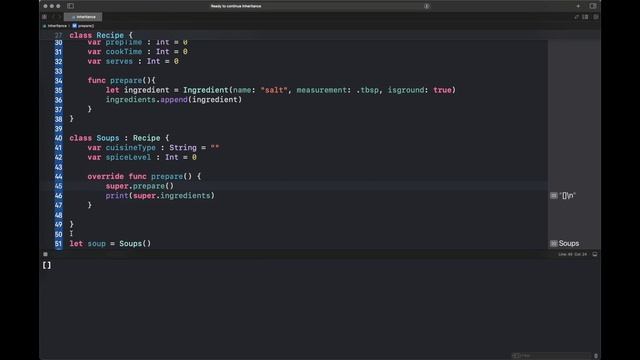The height and width of the screenshot is (360, 640).
Task: Click the spiceLevel variable name
Action: point(128,157)
